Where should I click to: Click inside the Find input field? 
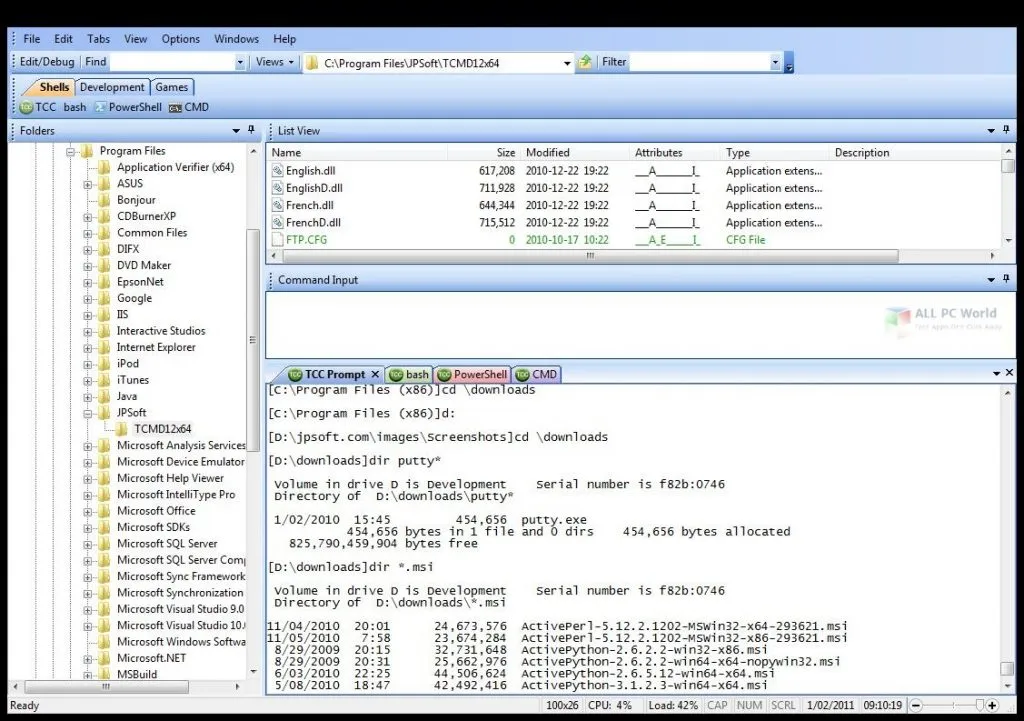coord(175,61)
